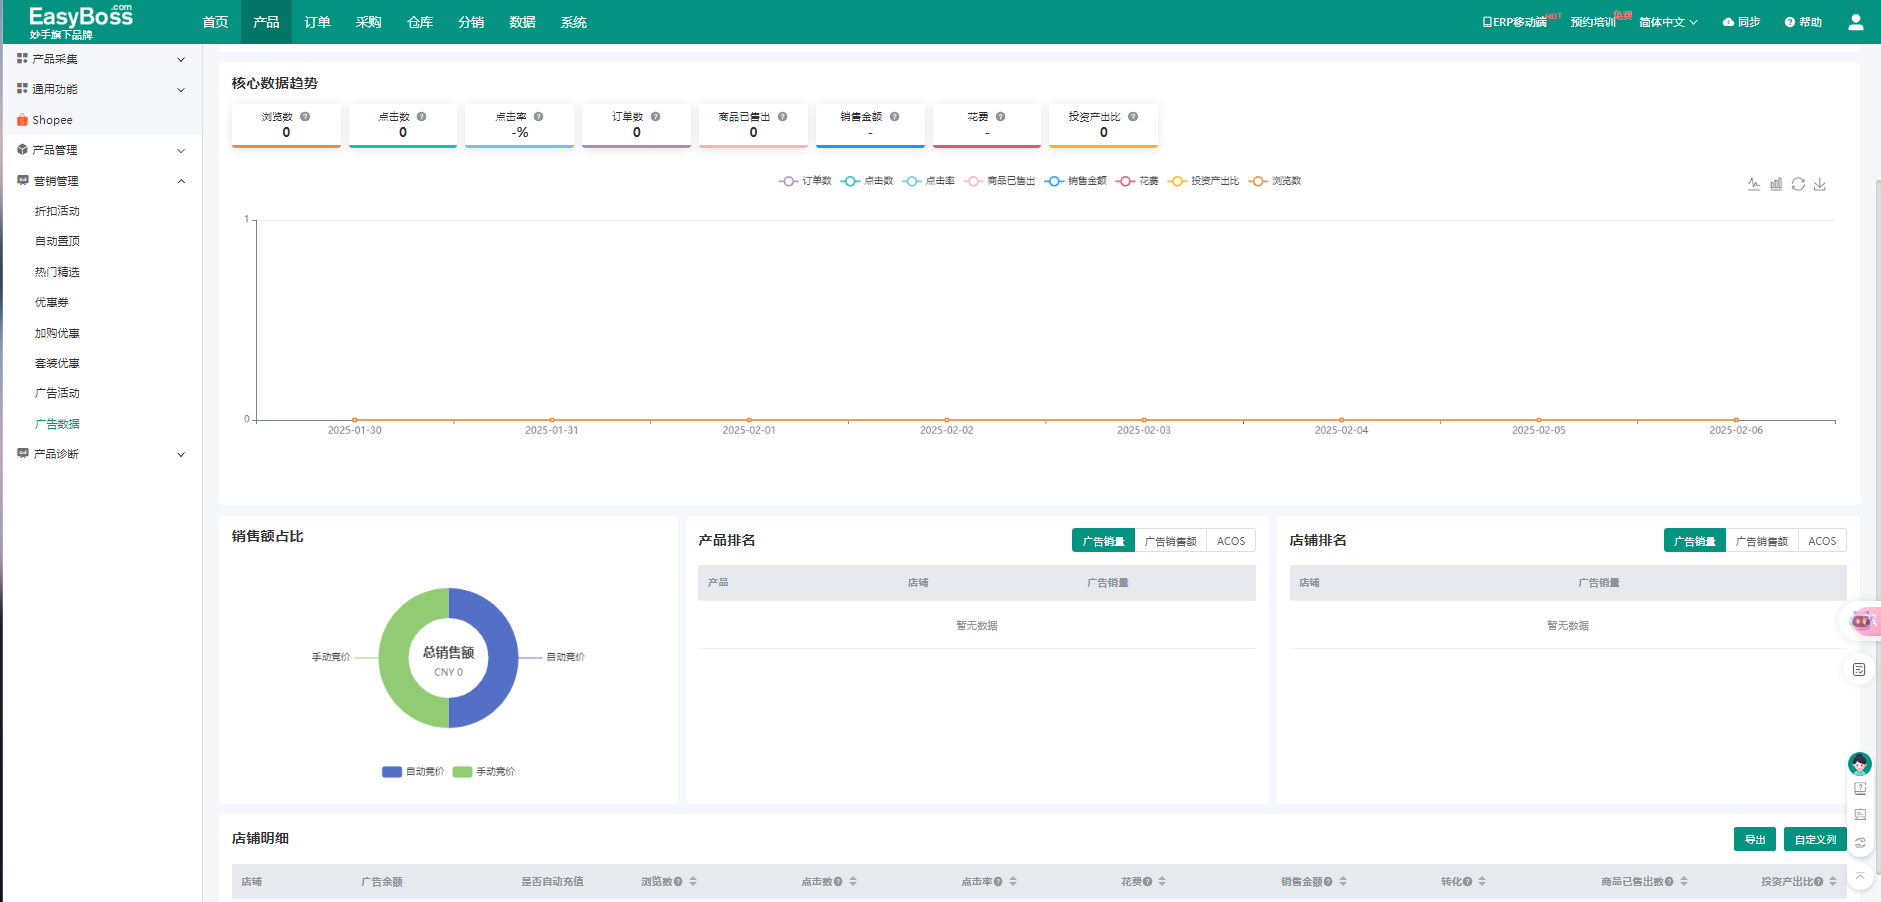Open the 帮助 help icon
The height and width of the screenshot is (902, 1881).
[x=1790, y=22]
